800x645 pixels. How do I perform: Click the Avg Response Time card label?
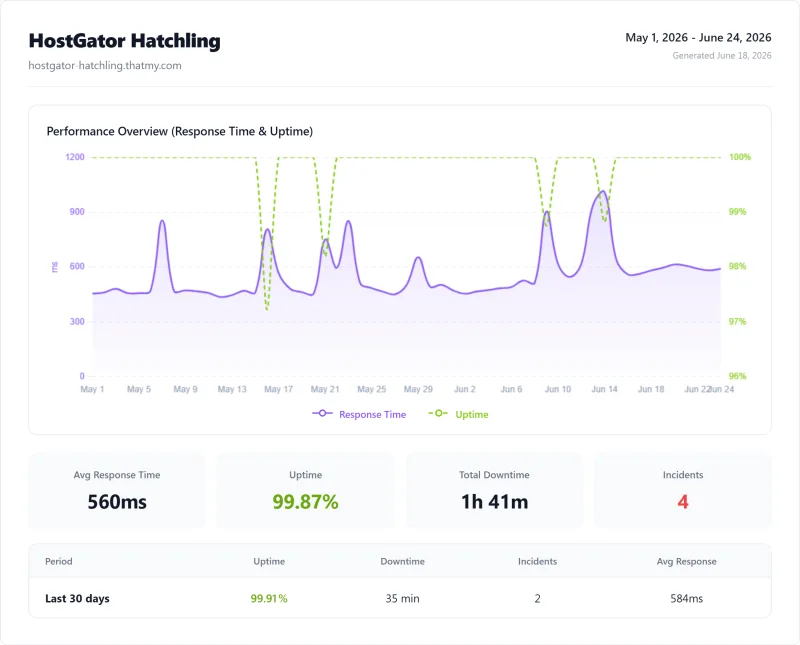point(117,475)
